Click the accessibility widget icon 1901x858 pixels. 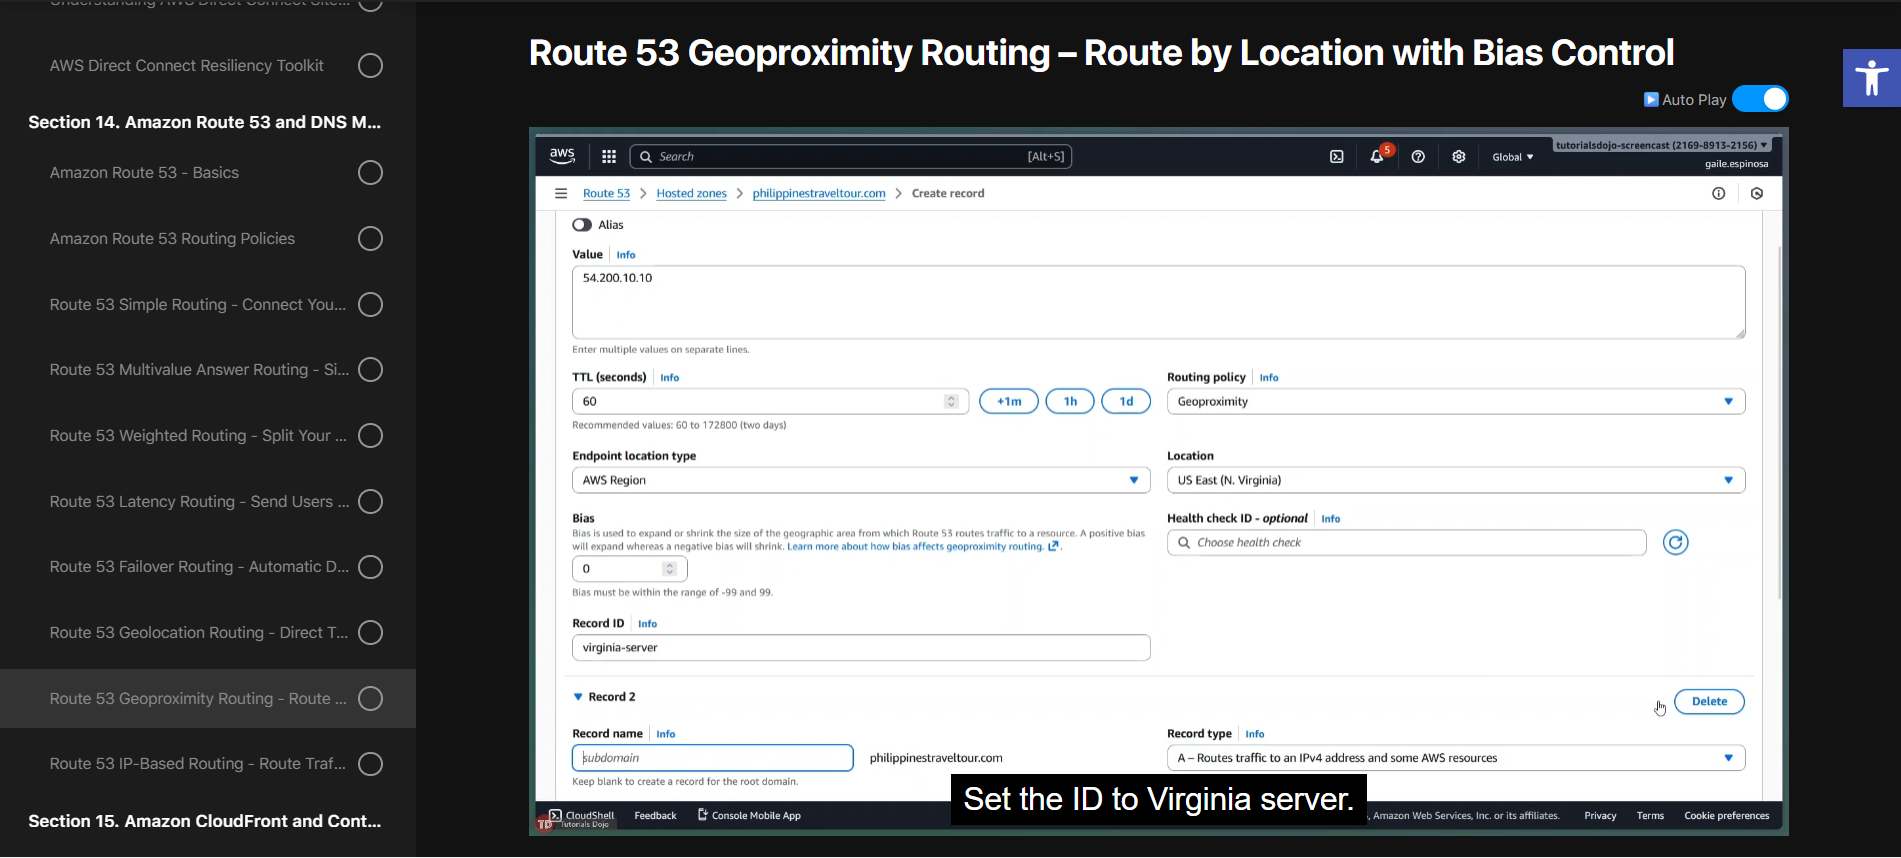[x=1871, y=78]
